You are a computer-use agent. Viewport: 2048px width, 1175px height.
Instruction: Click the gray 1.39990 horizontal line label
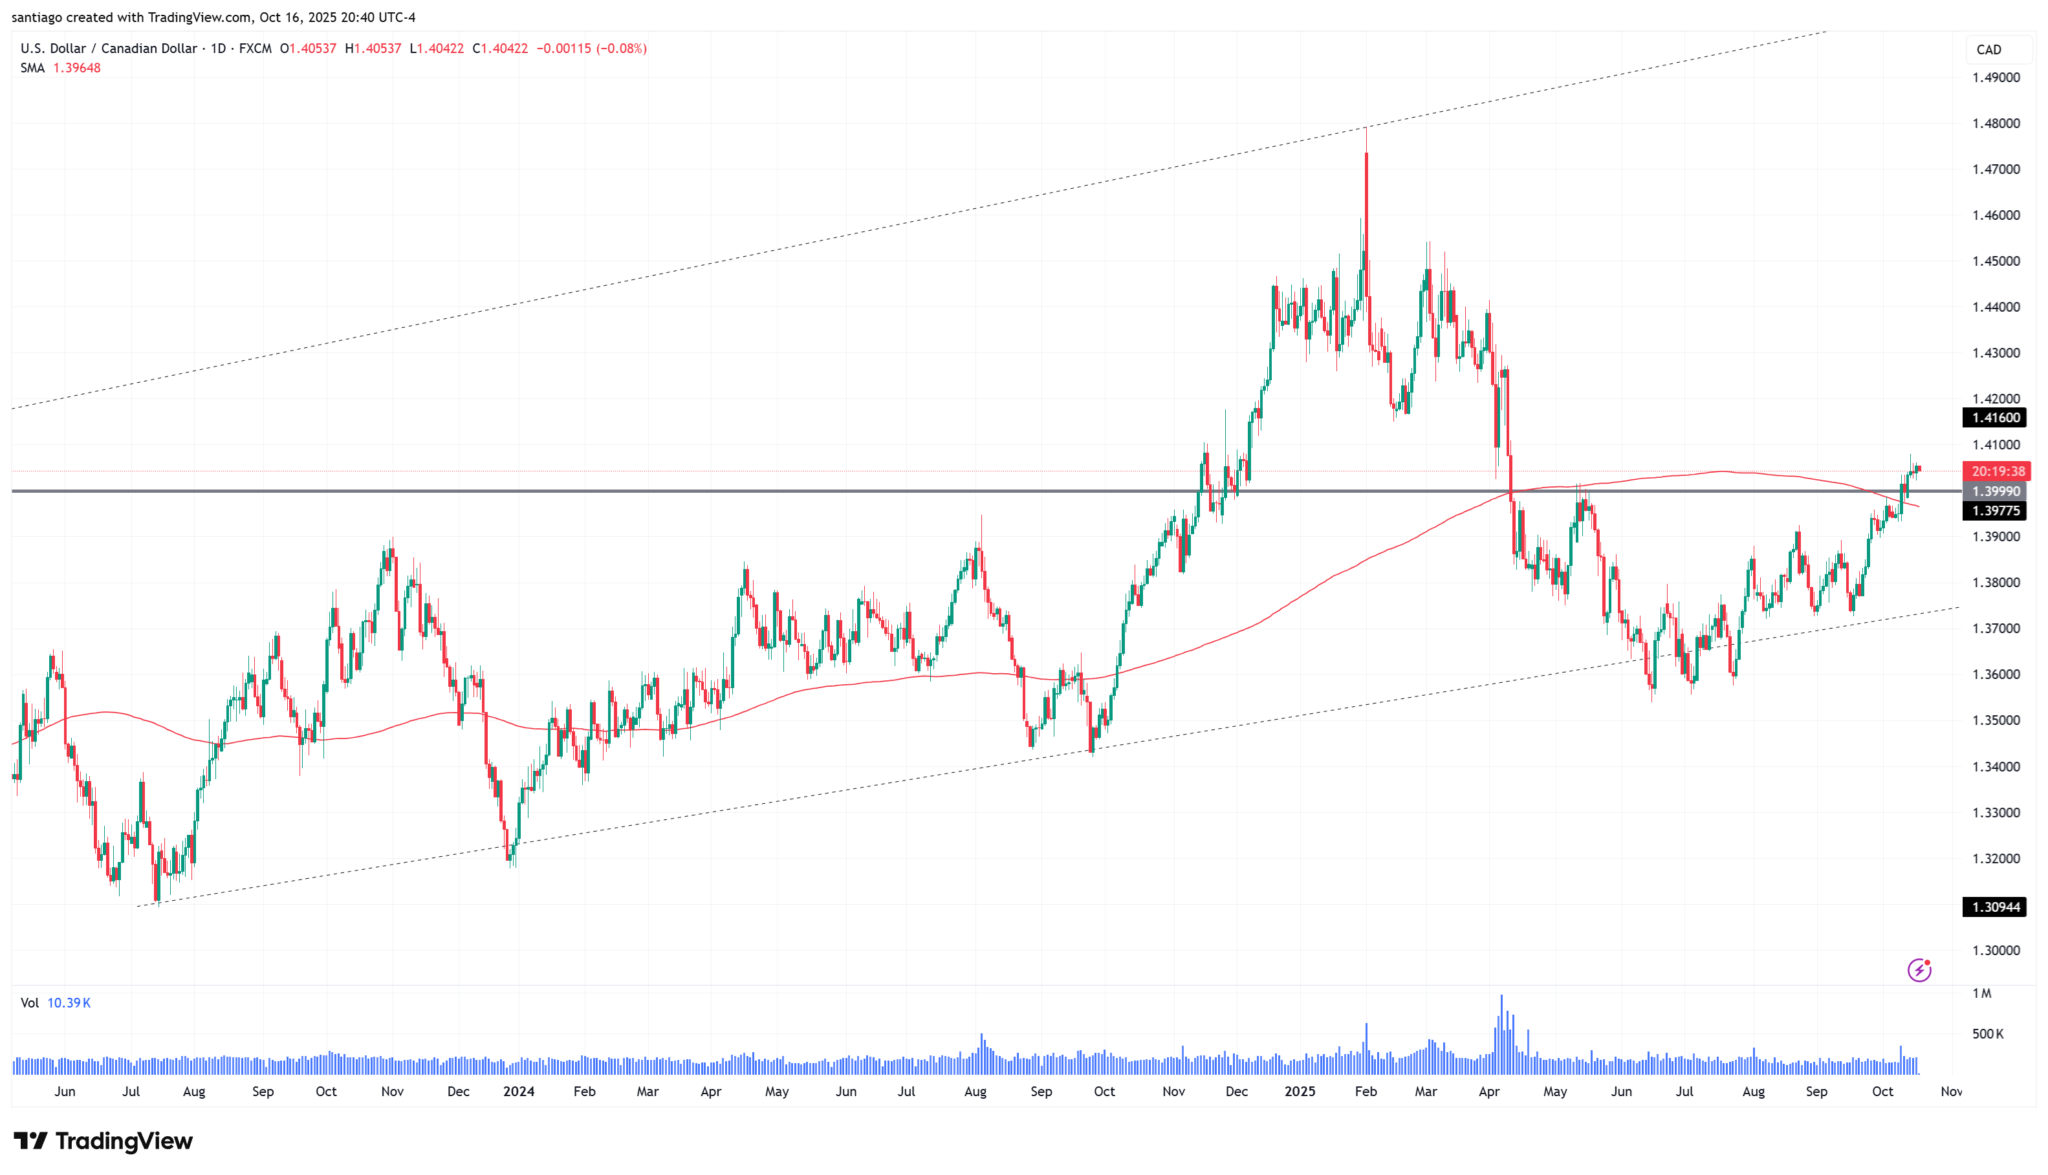pos(1995,491)
